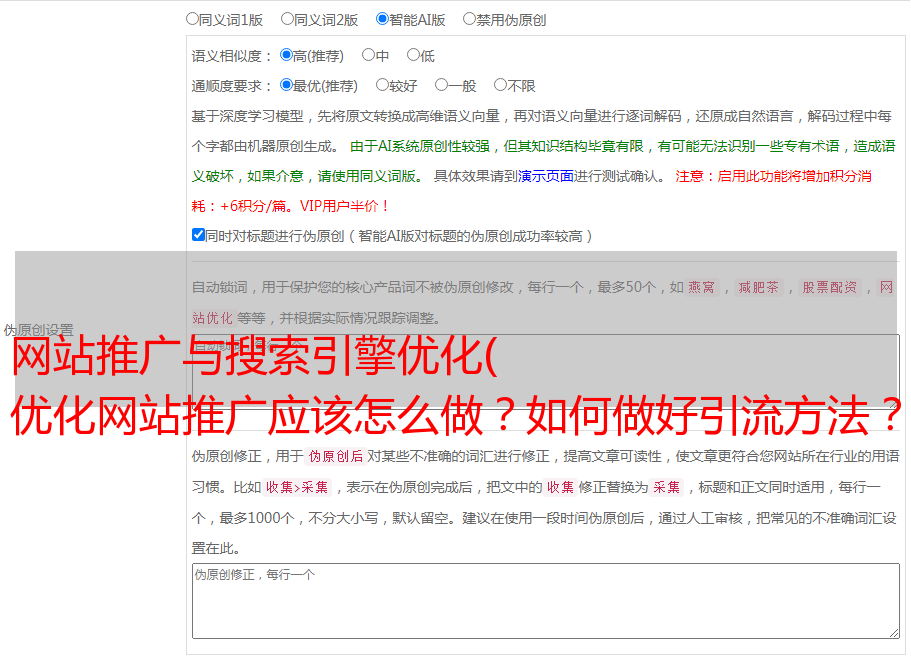Viewport: 911px width, 658px height.
Task: Select 禁用伪原创 radio option
Action: 469,19
